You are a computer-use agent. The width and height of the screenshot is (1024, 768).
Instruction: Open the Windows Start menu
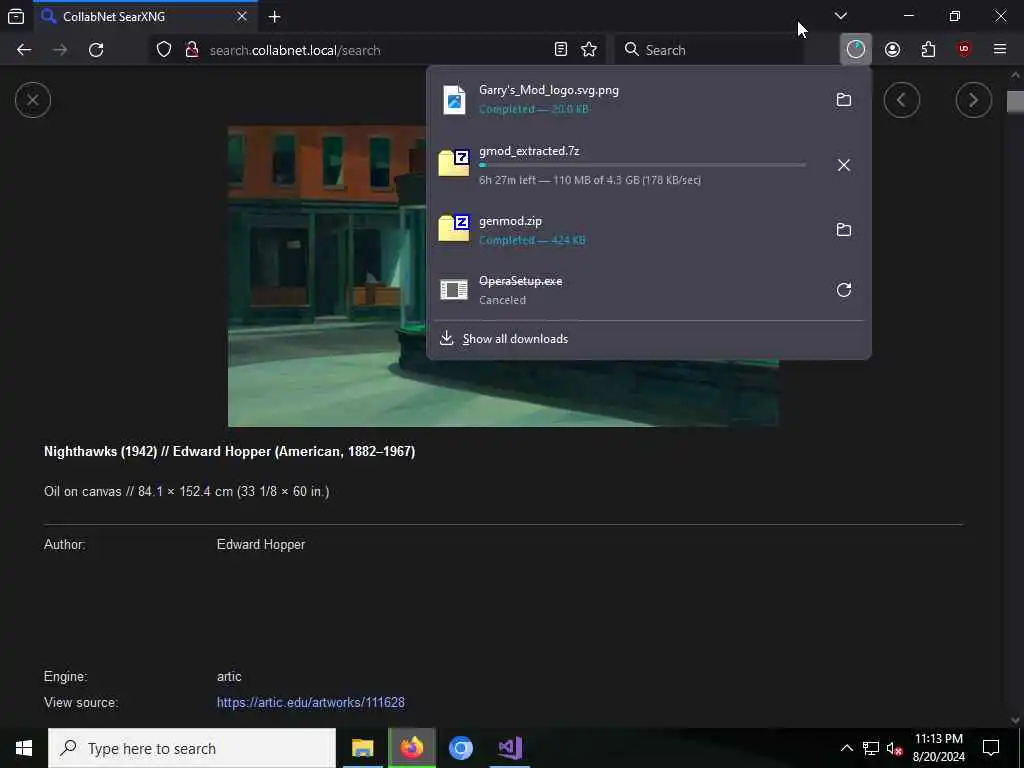[x=24, y=748]
